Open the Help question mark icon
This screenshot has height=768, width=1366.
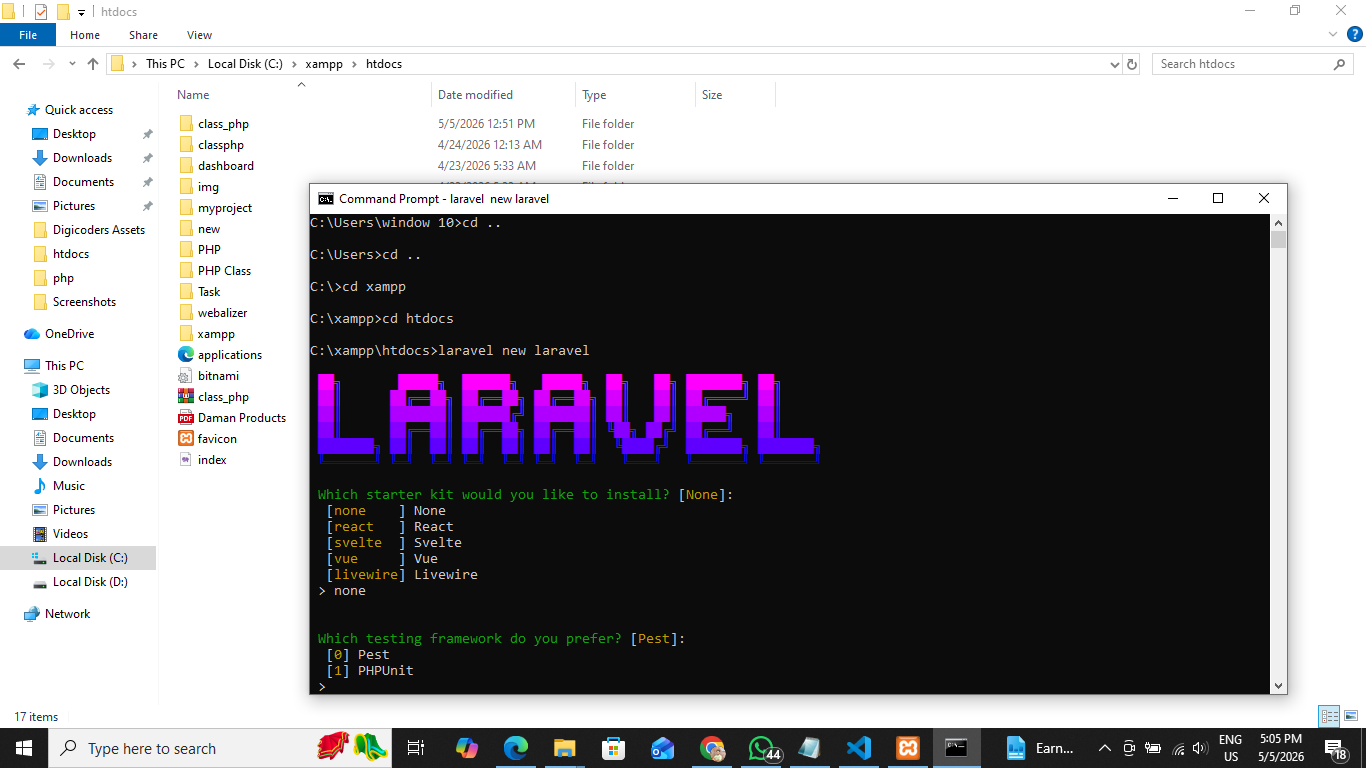point(1355,35)
